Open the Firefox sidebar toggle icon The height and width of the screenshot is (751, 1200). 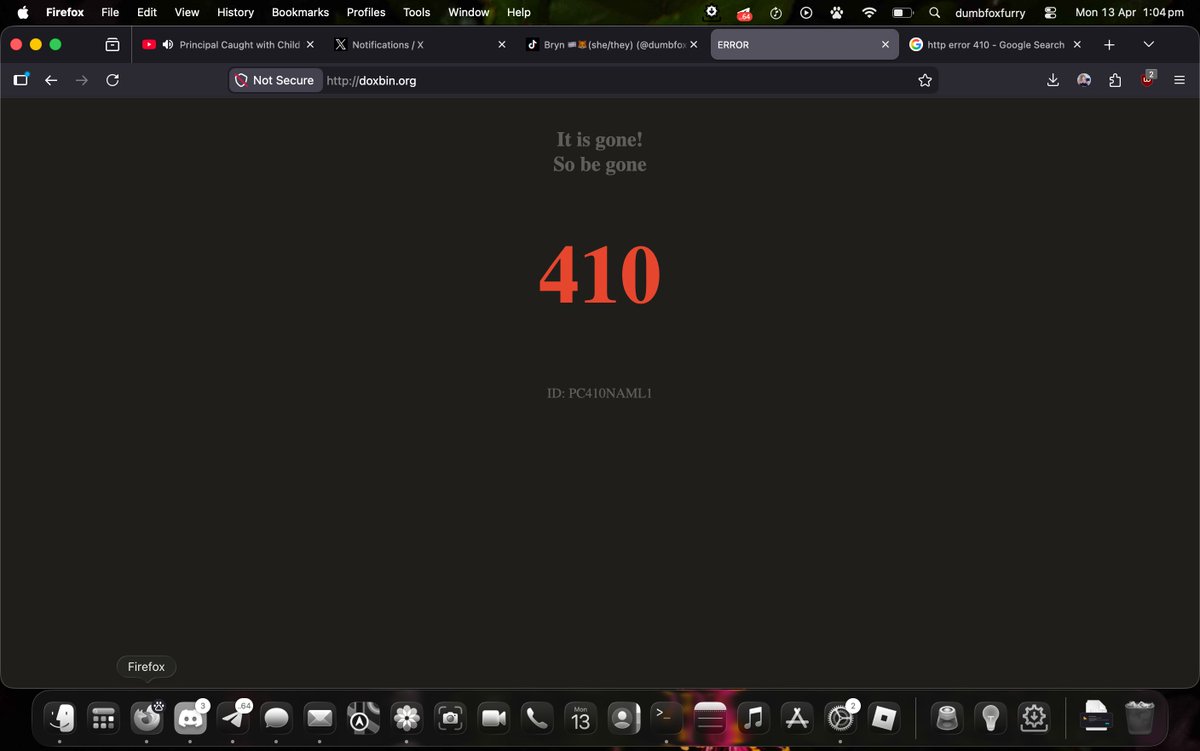pos(20,80)
